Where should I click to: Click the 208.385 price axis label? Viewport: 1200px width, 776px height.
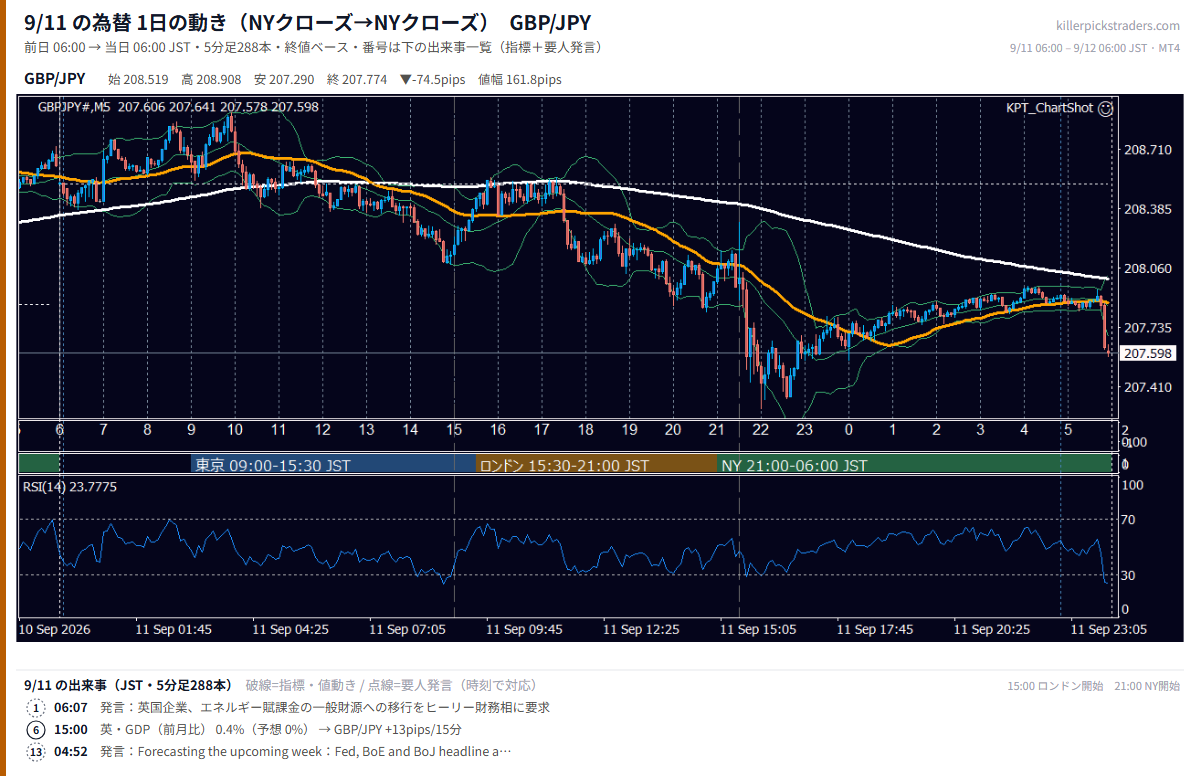tap(1148, 209)
